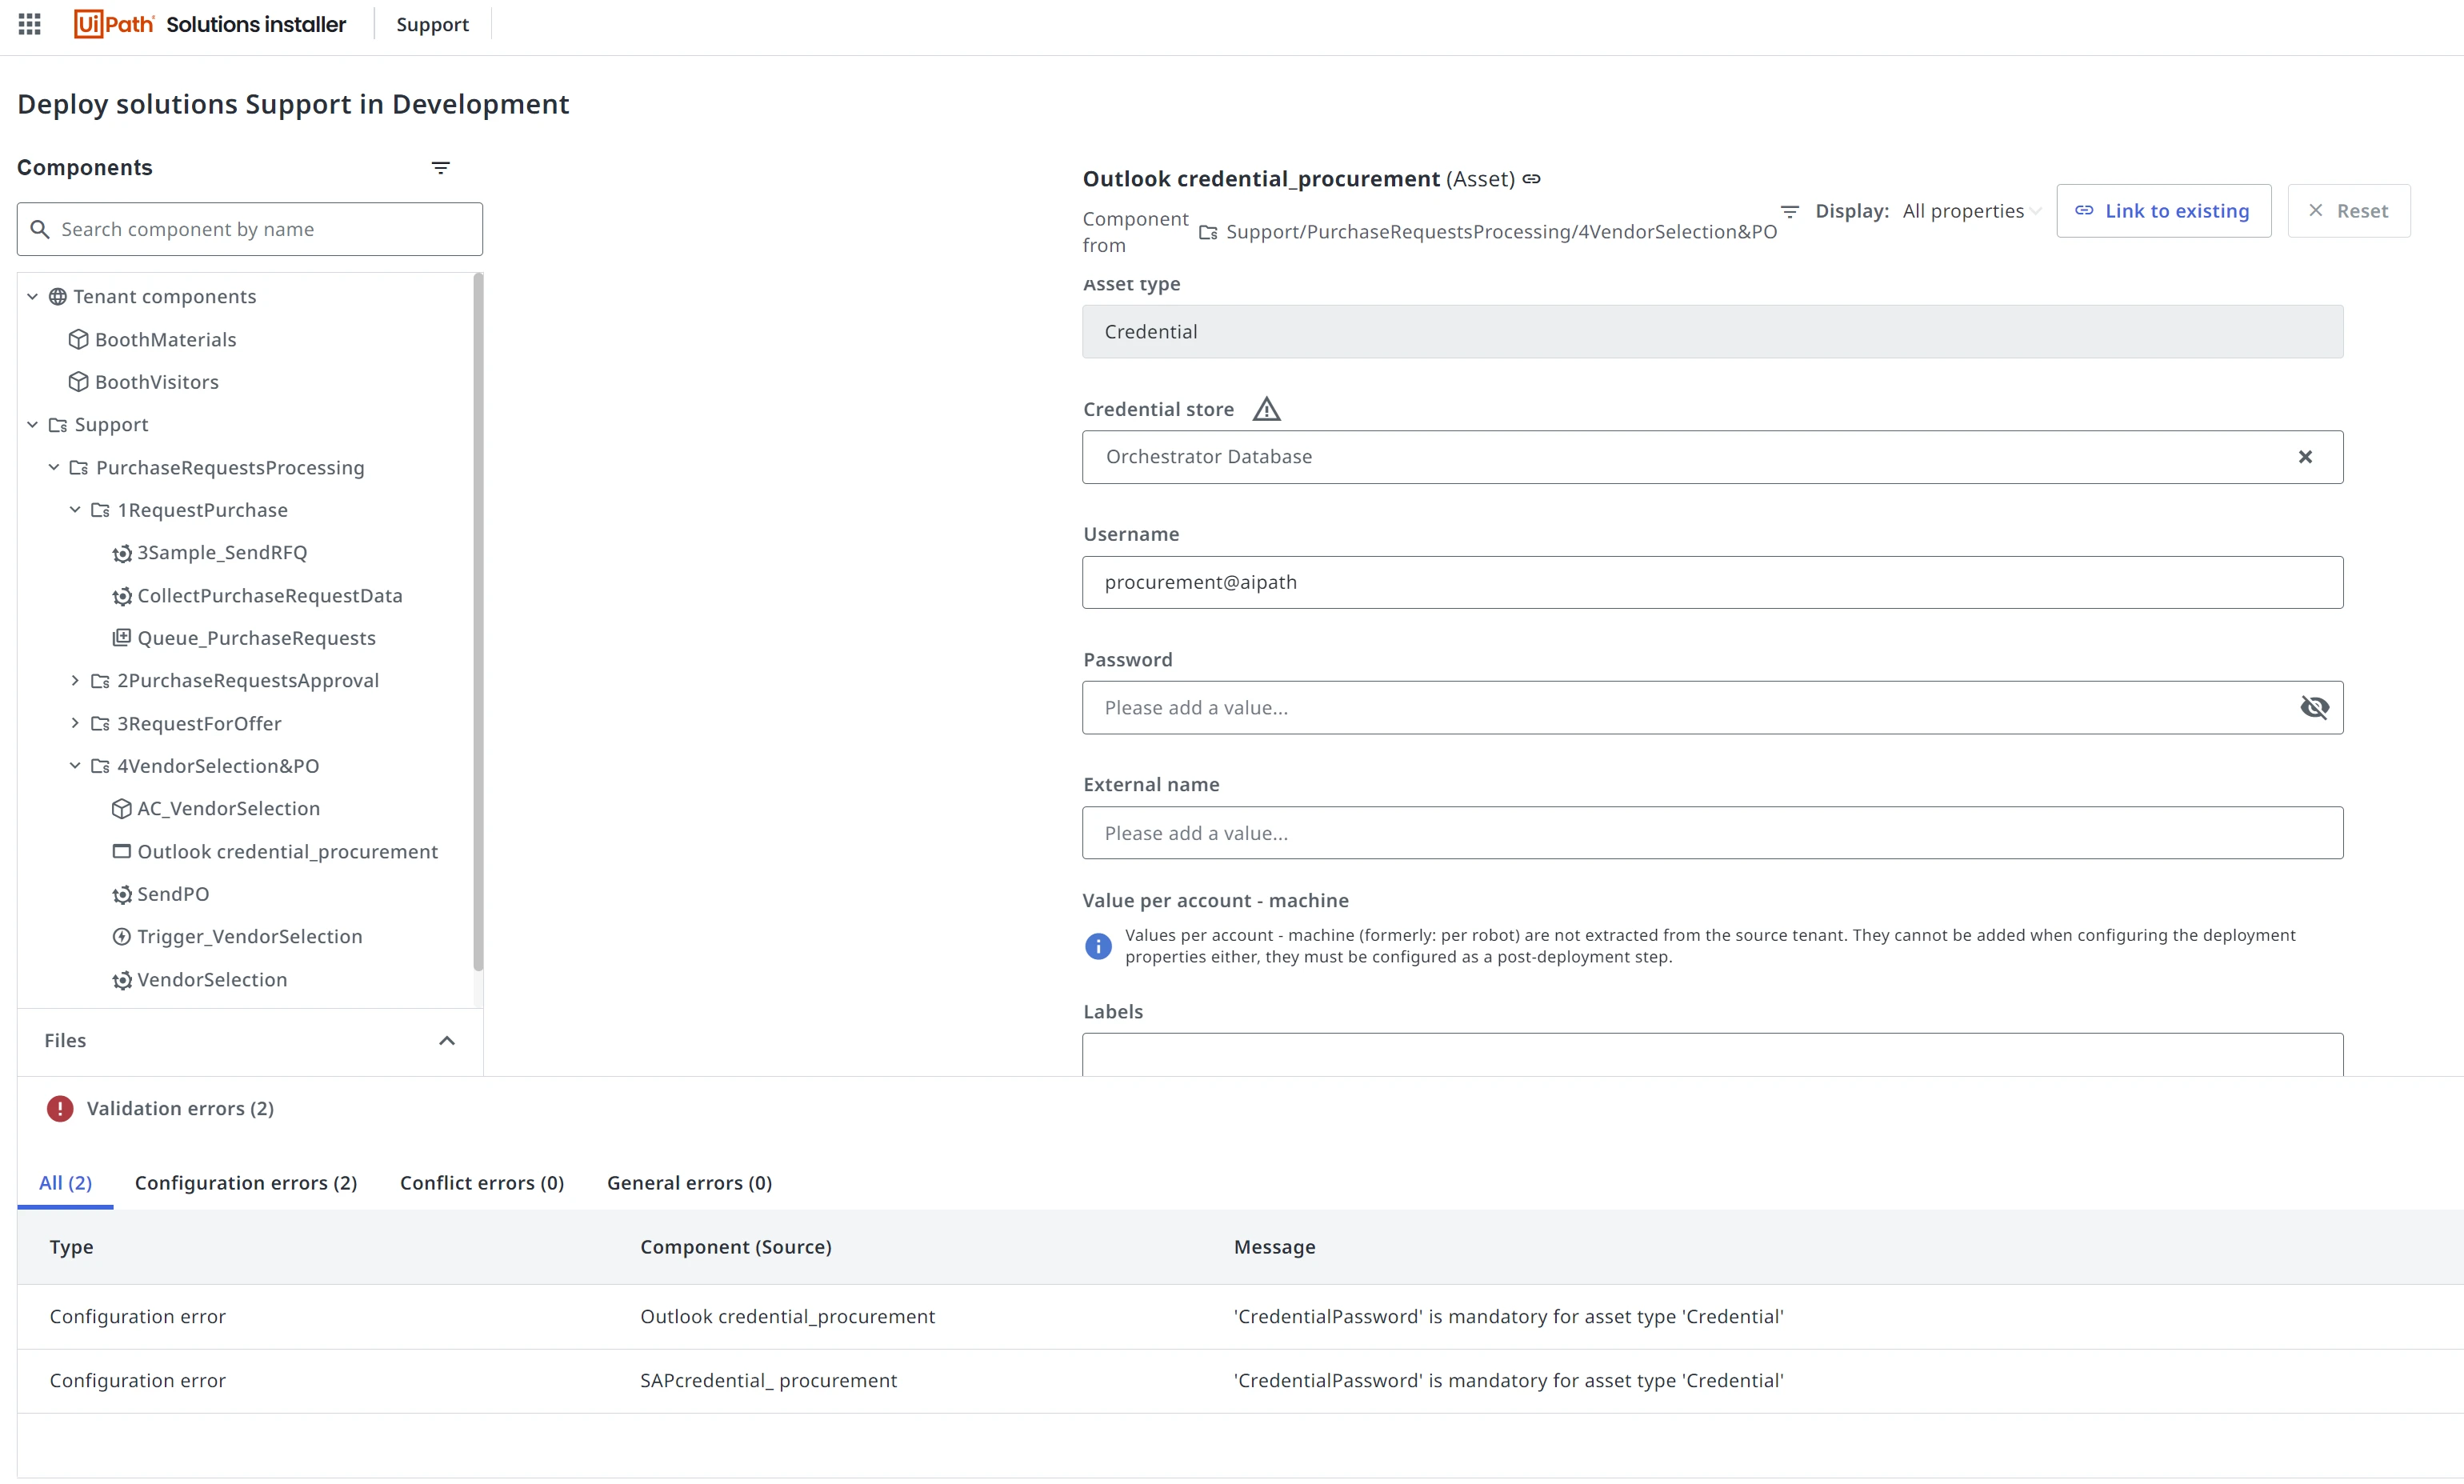
Task: Click the components tree vertical scrollbar
Action: (478, 620)
